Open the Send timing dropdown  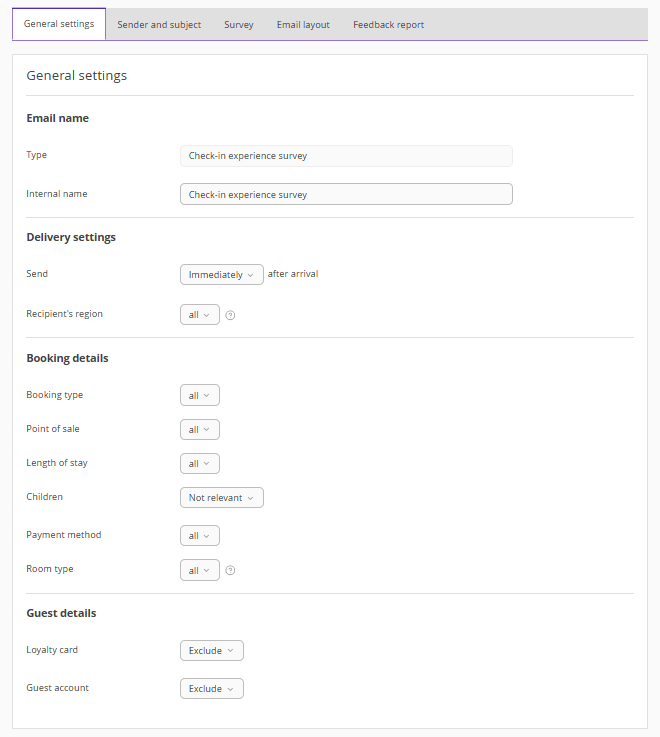pos(221,274)
